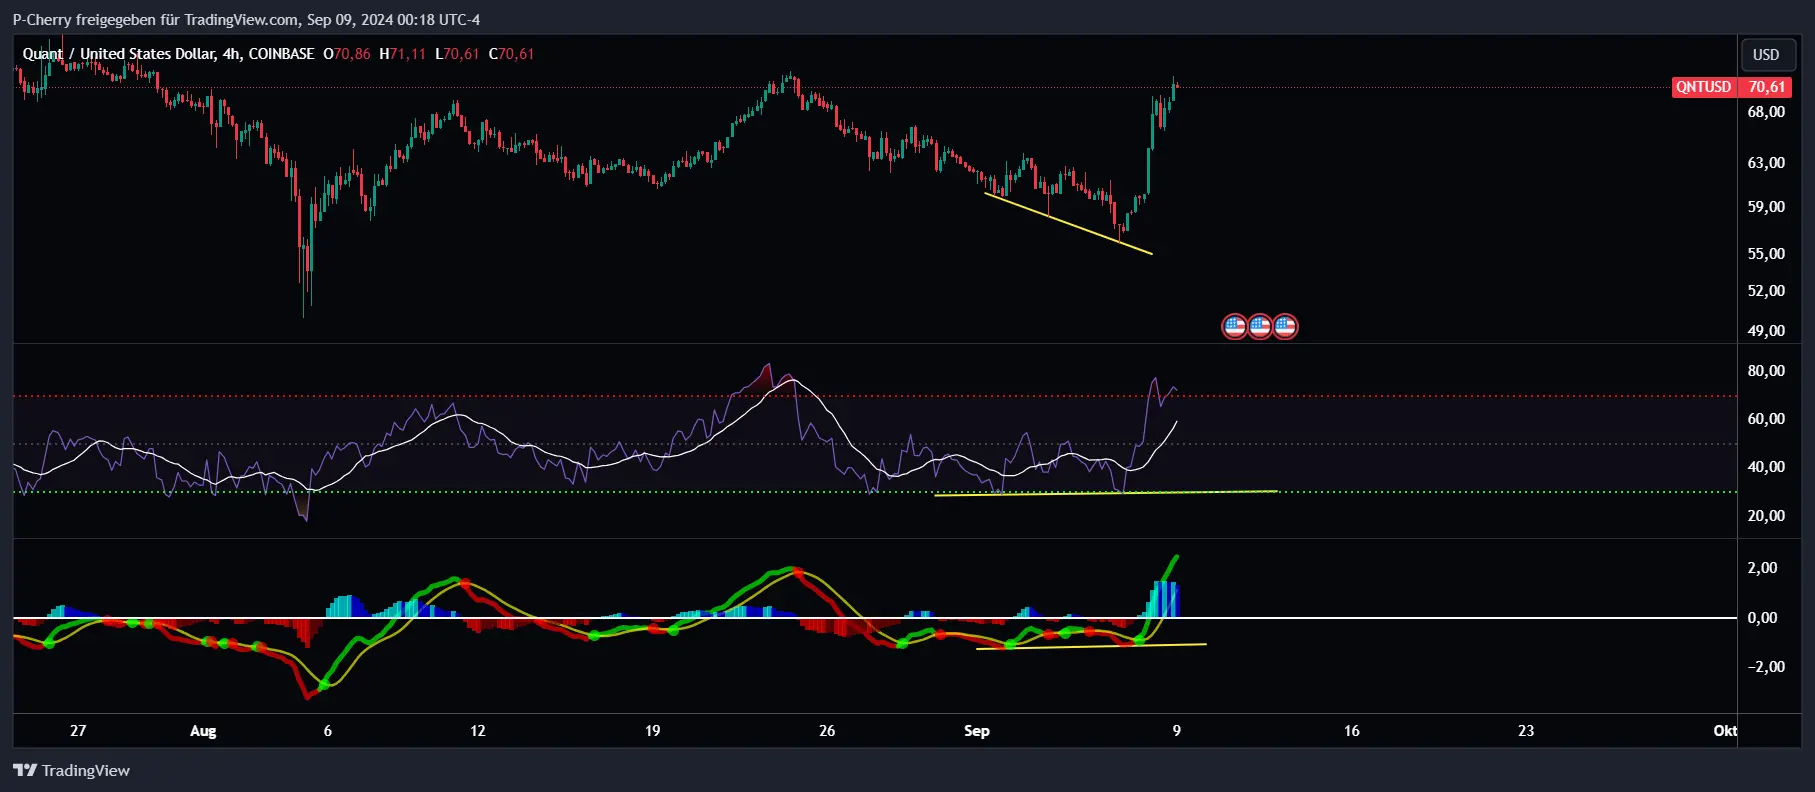The height and width of the screenshot is (792, 1815).
Task: Click the 26 date on time axis
Action: tap(827, 731)
